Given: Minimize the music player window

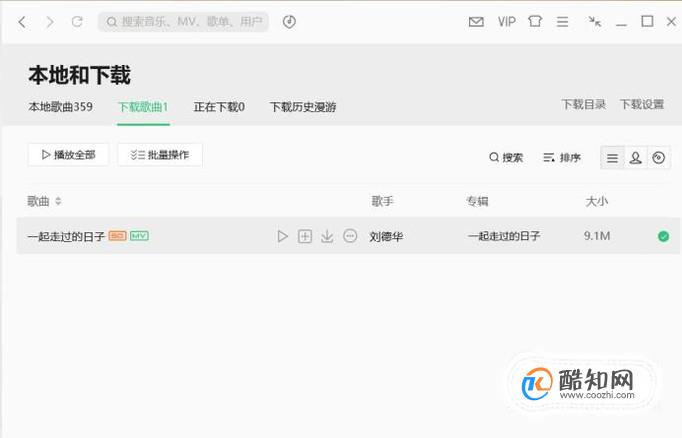Looking at the screenshot, I should pos(621,25).
